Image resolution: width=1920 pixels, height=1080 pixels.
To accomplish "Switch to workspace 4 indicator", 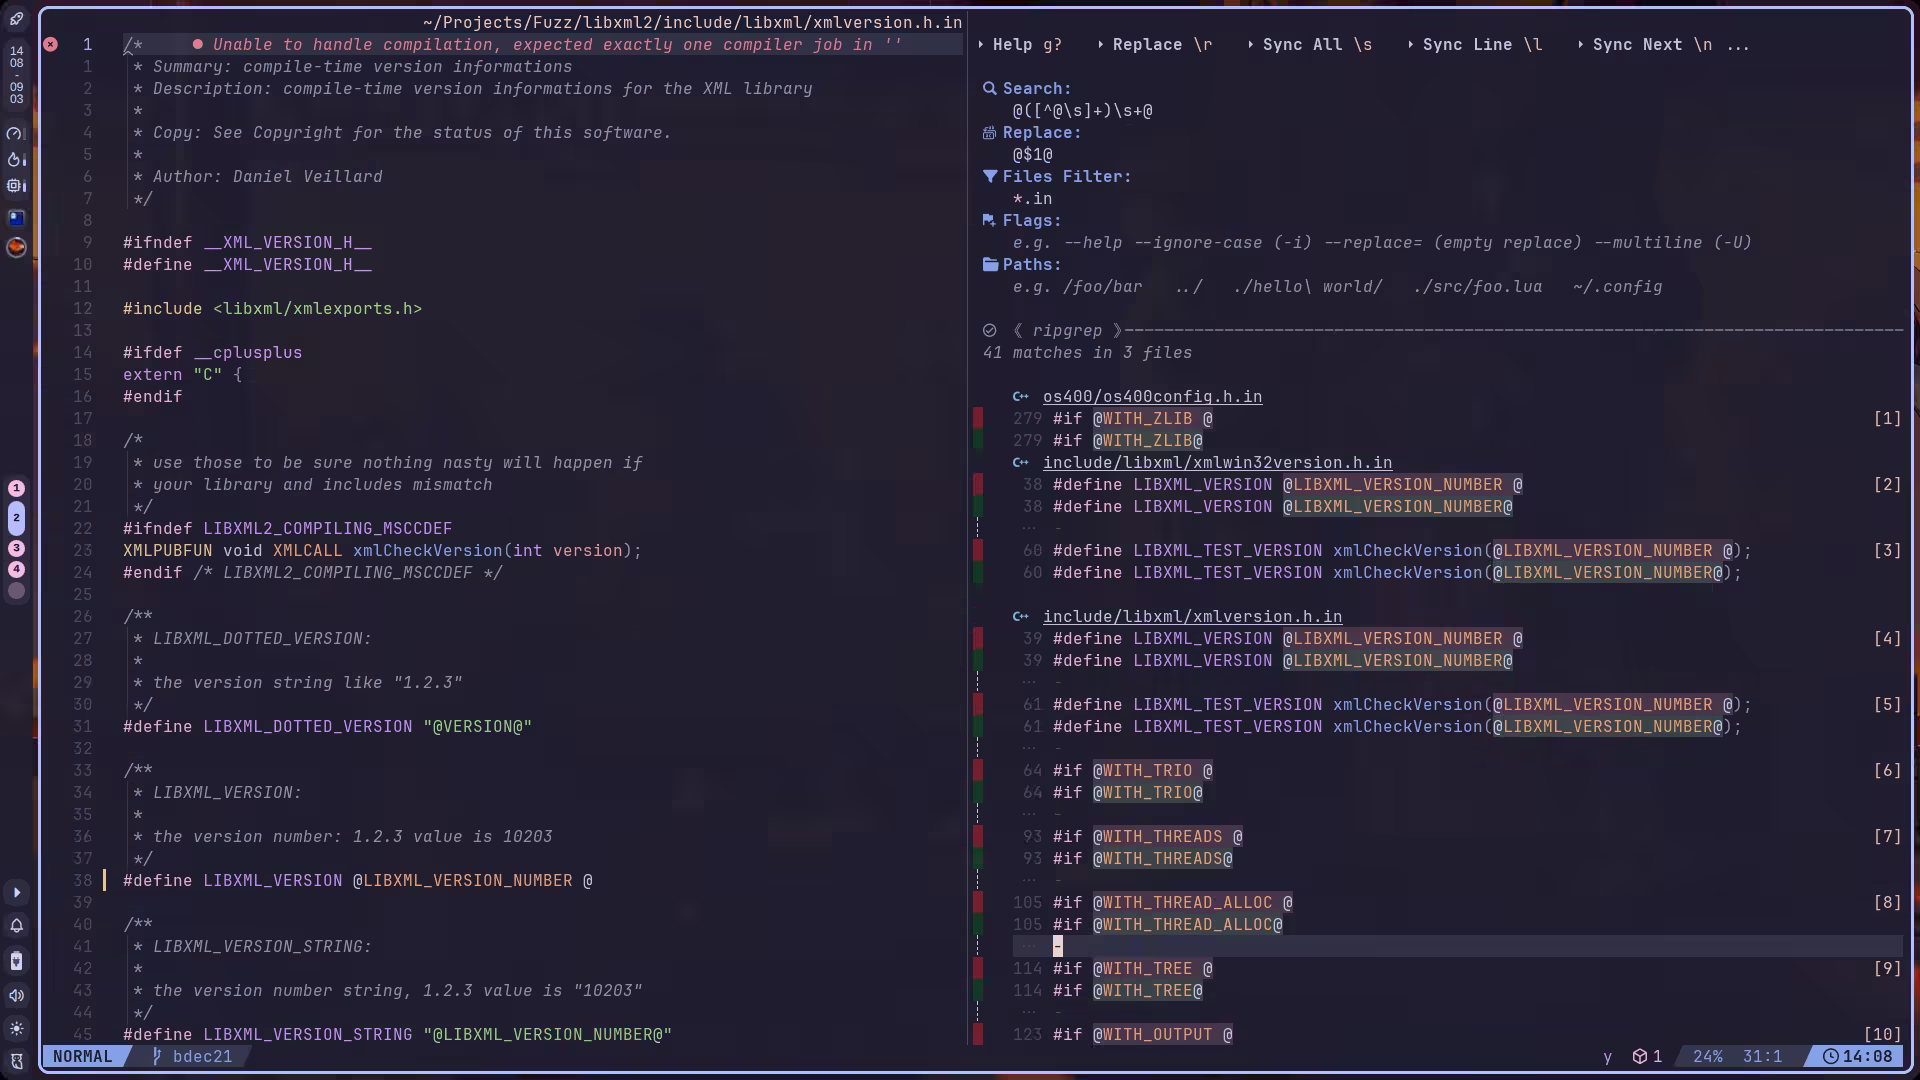I will (17, 569).
